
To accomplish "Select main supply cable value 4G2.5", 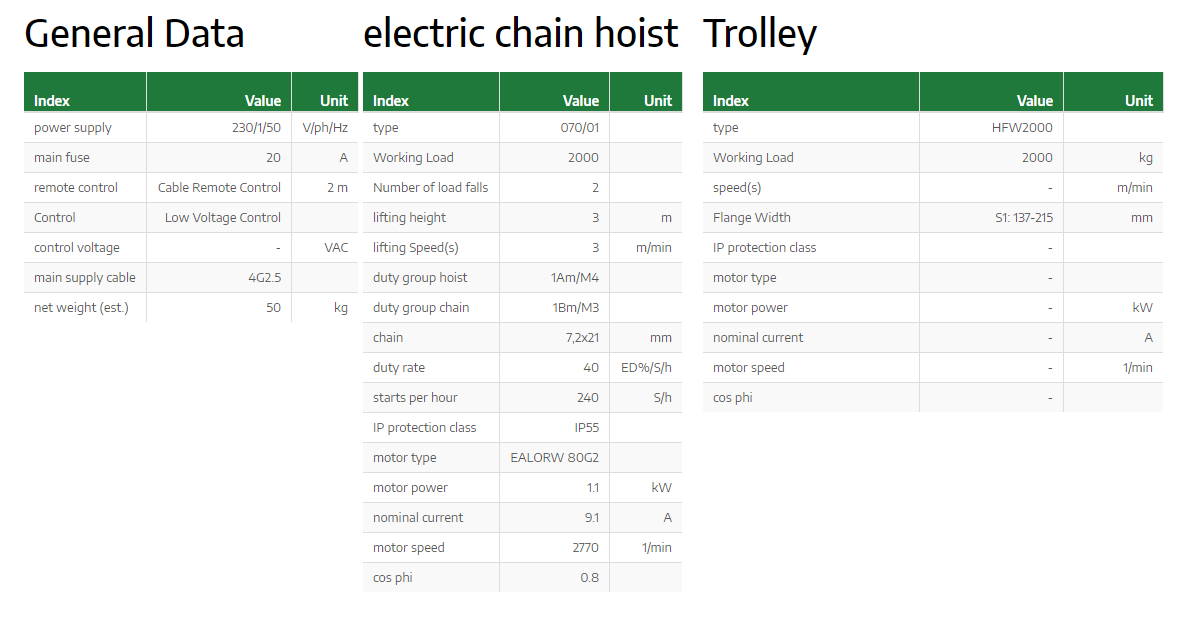I will coord(264,277).
